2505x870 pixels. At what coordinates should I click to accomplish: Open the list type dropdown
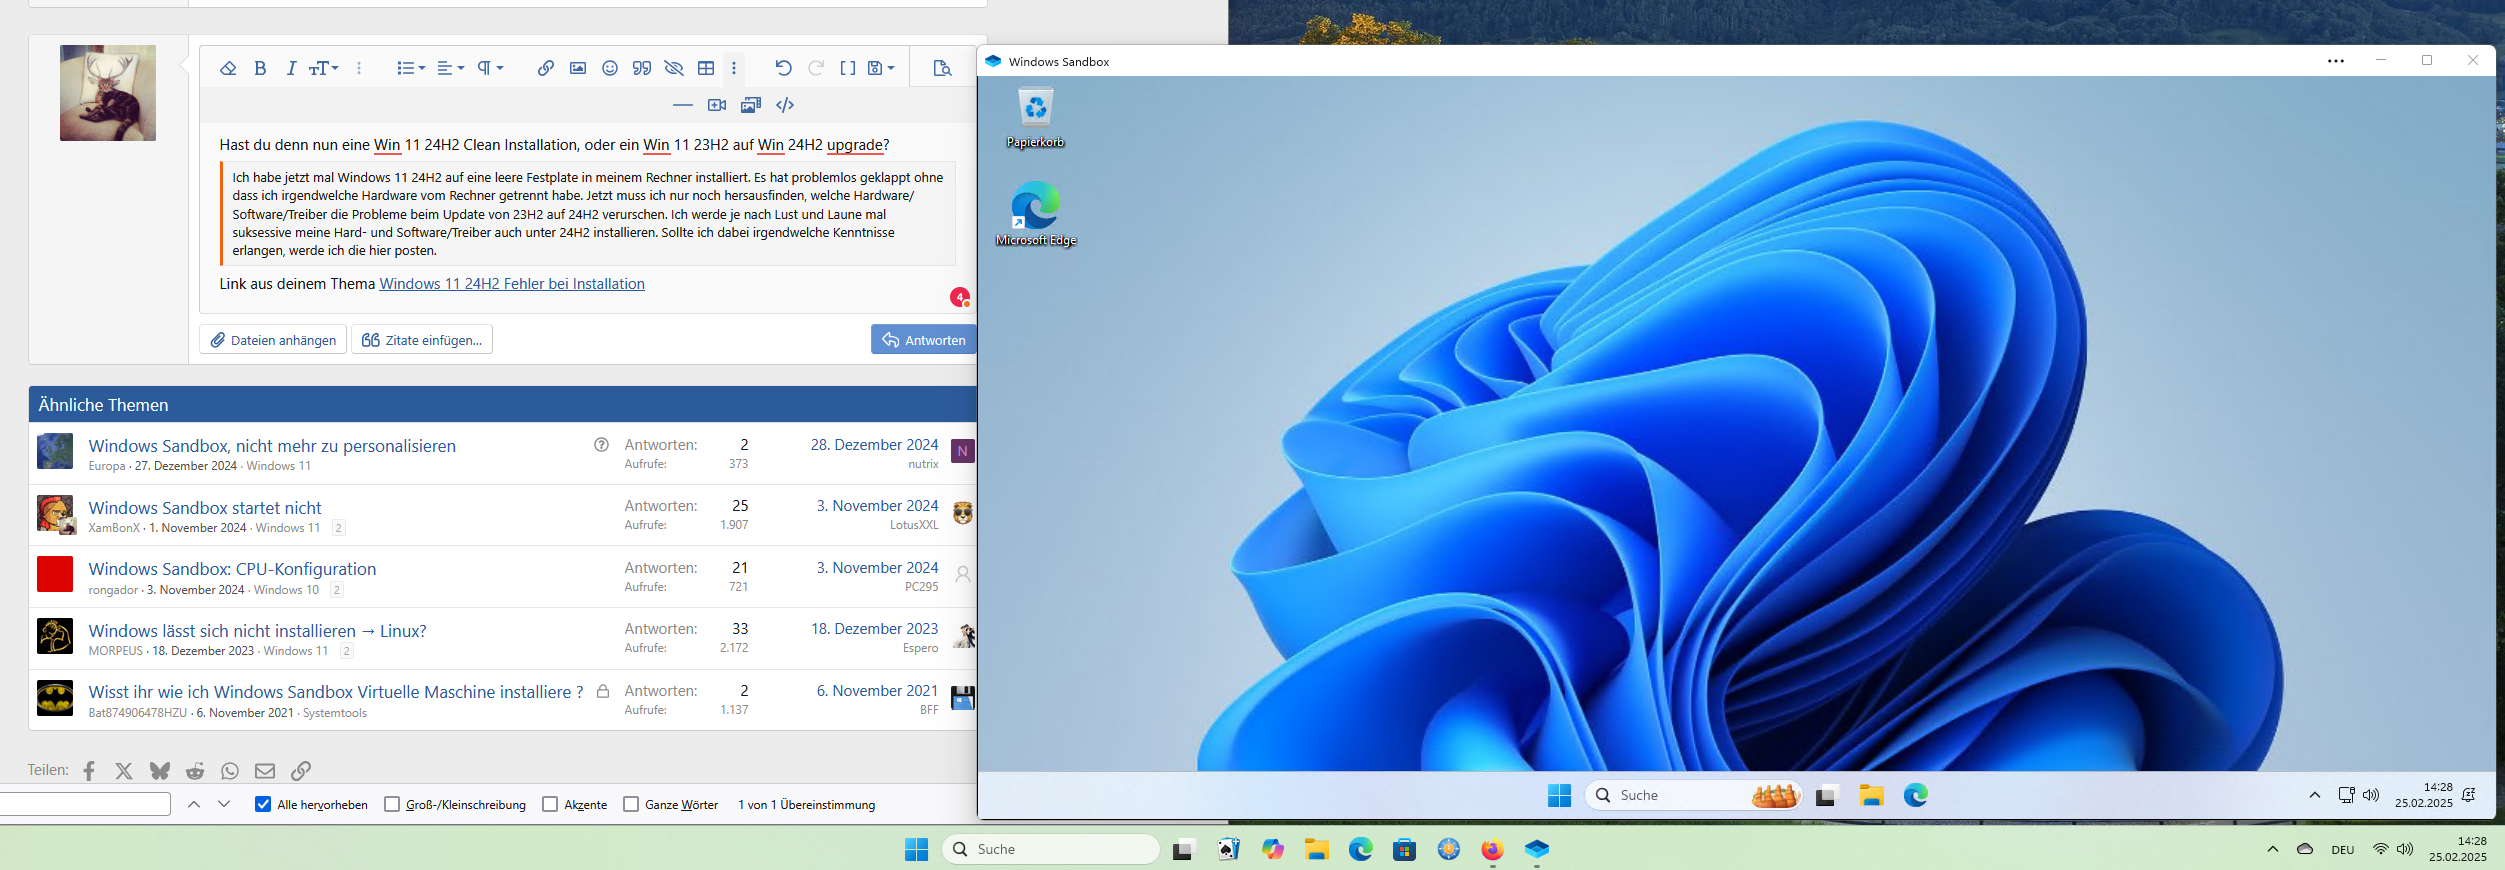tap(411, 68)
